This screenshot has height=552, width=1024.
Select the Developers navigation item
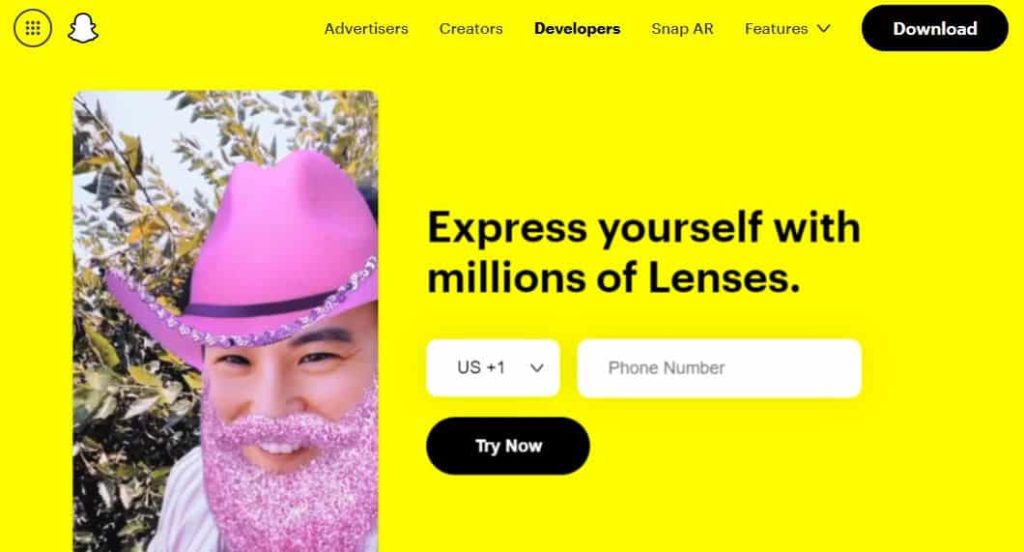point(577,29)
